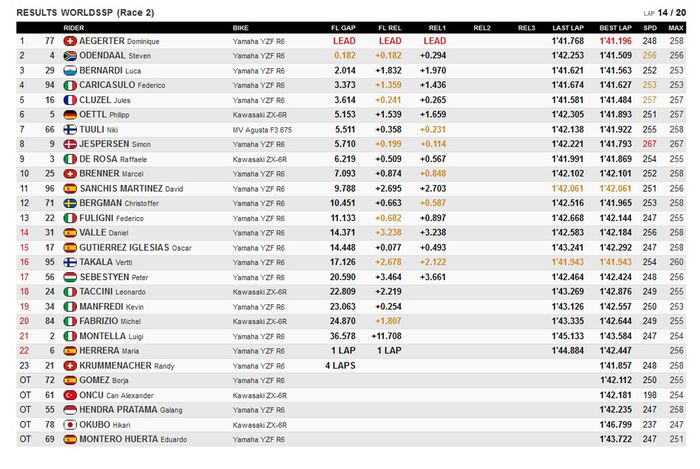Select rider name ODENDAAL Steven
This screenshot has width=700, height=469.
115,56
